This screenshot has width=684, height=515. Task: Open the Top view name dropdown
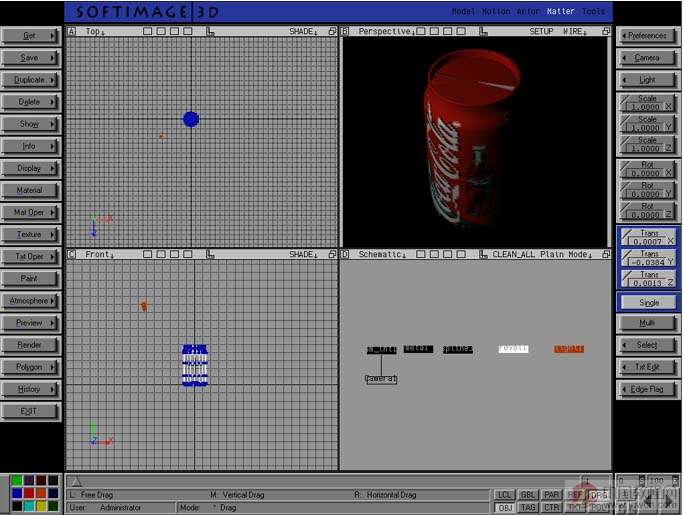click(x=94, y=31)
